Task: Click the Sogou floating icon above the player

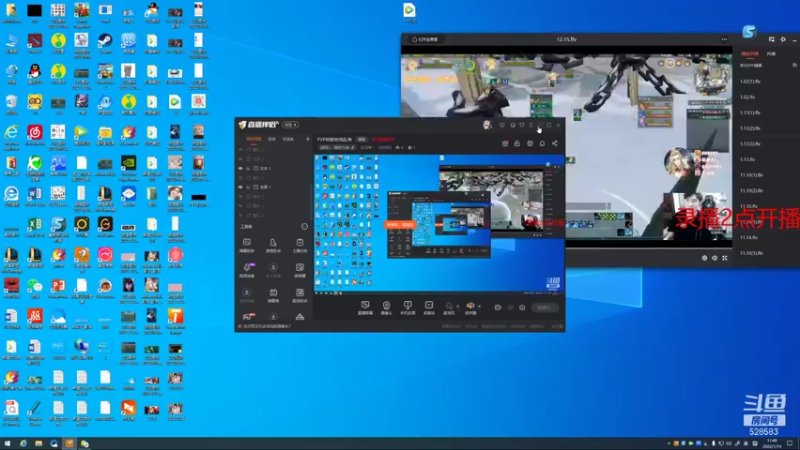Action: tap(749, 32)
